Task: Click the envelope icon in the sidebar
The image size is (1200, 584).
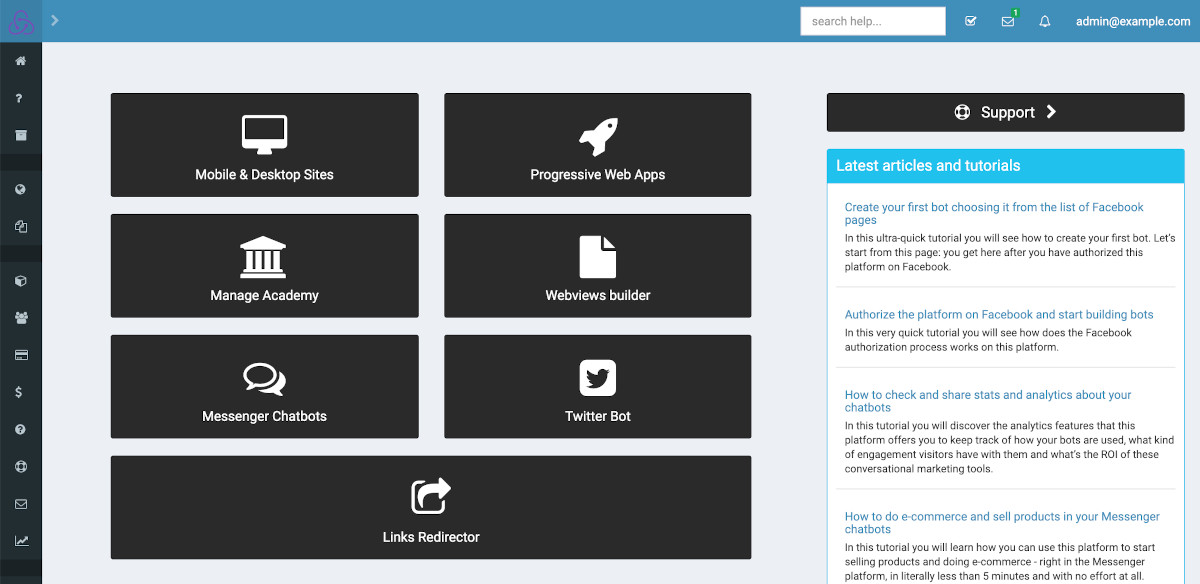Action: click(20, 504)
